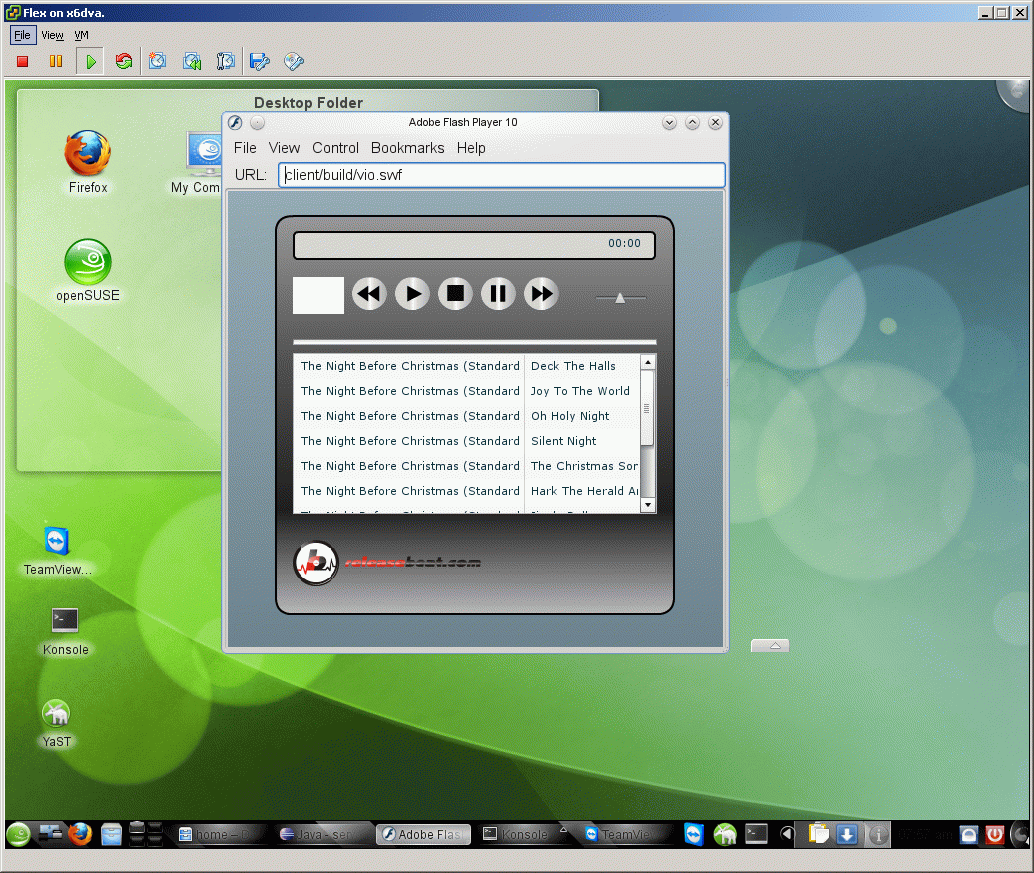Reset the VM with the red-green arrows icon
The image size is (1034, 873).
pos(124,61)
